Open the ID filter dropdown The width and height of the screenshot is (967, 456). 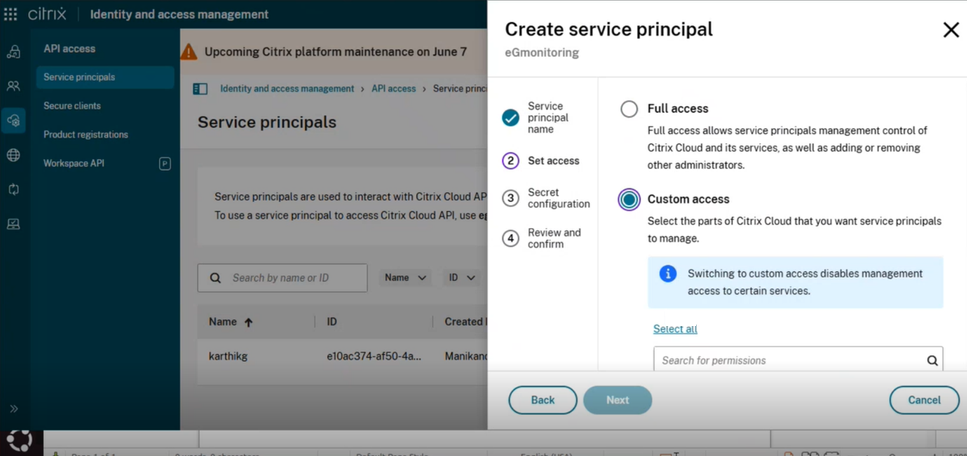(461, 278)
